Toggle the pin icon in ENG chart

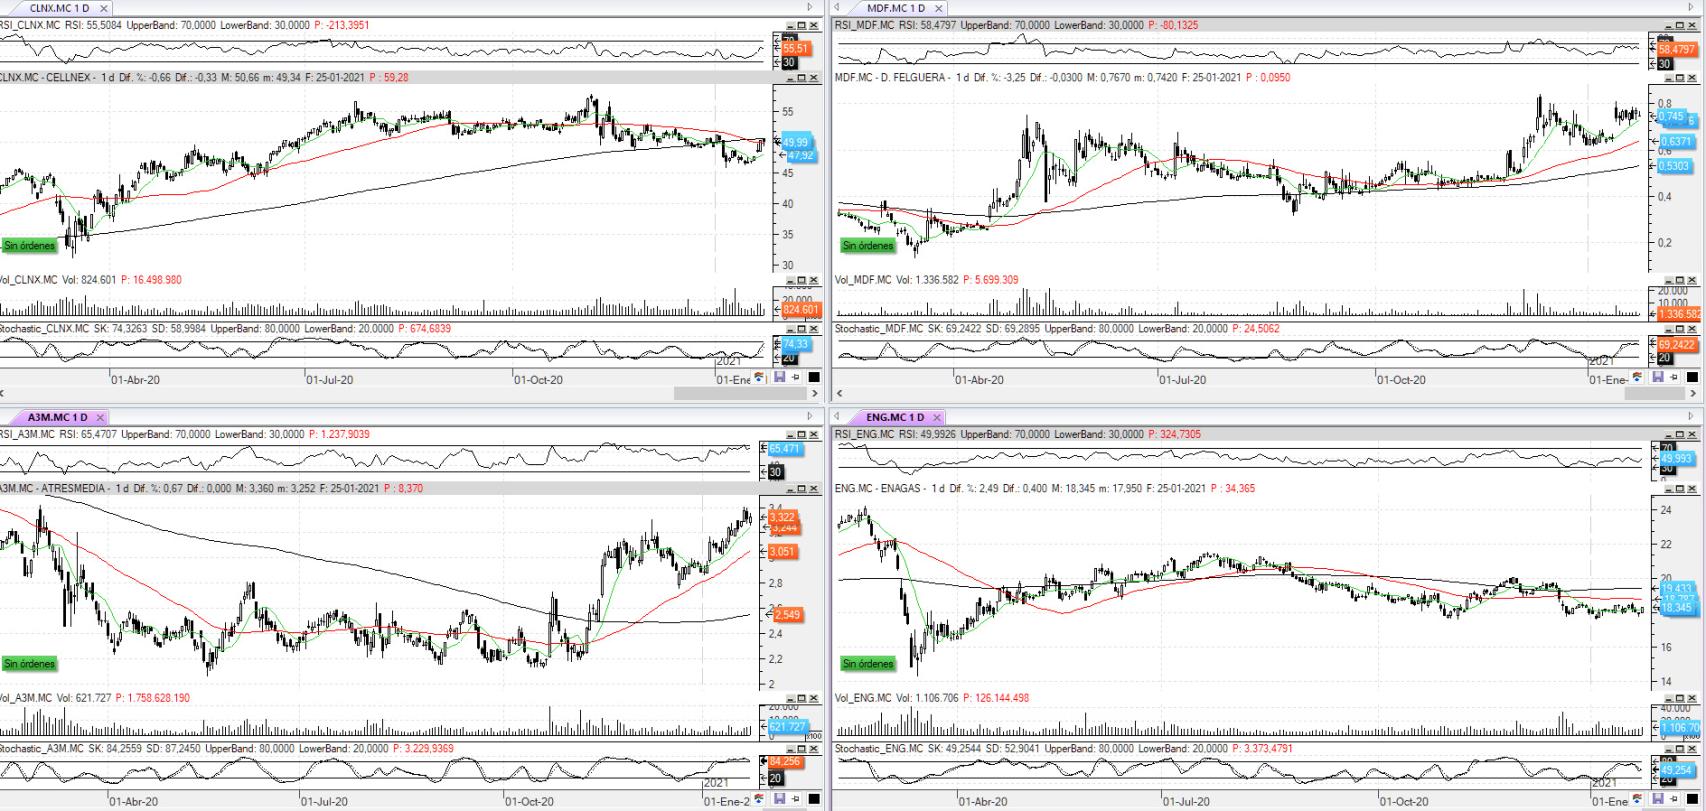tap(1674, 800)
